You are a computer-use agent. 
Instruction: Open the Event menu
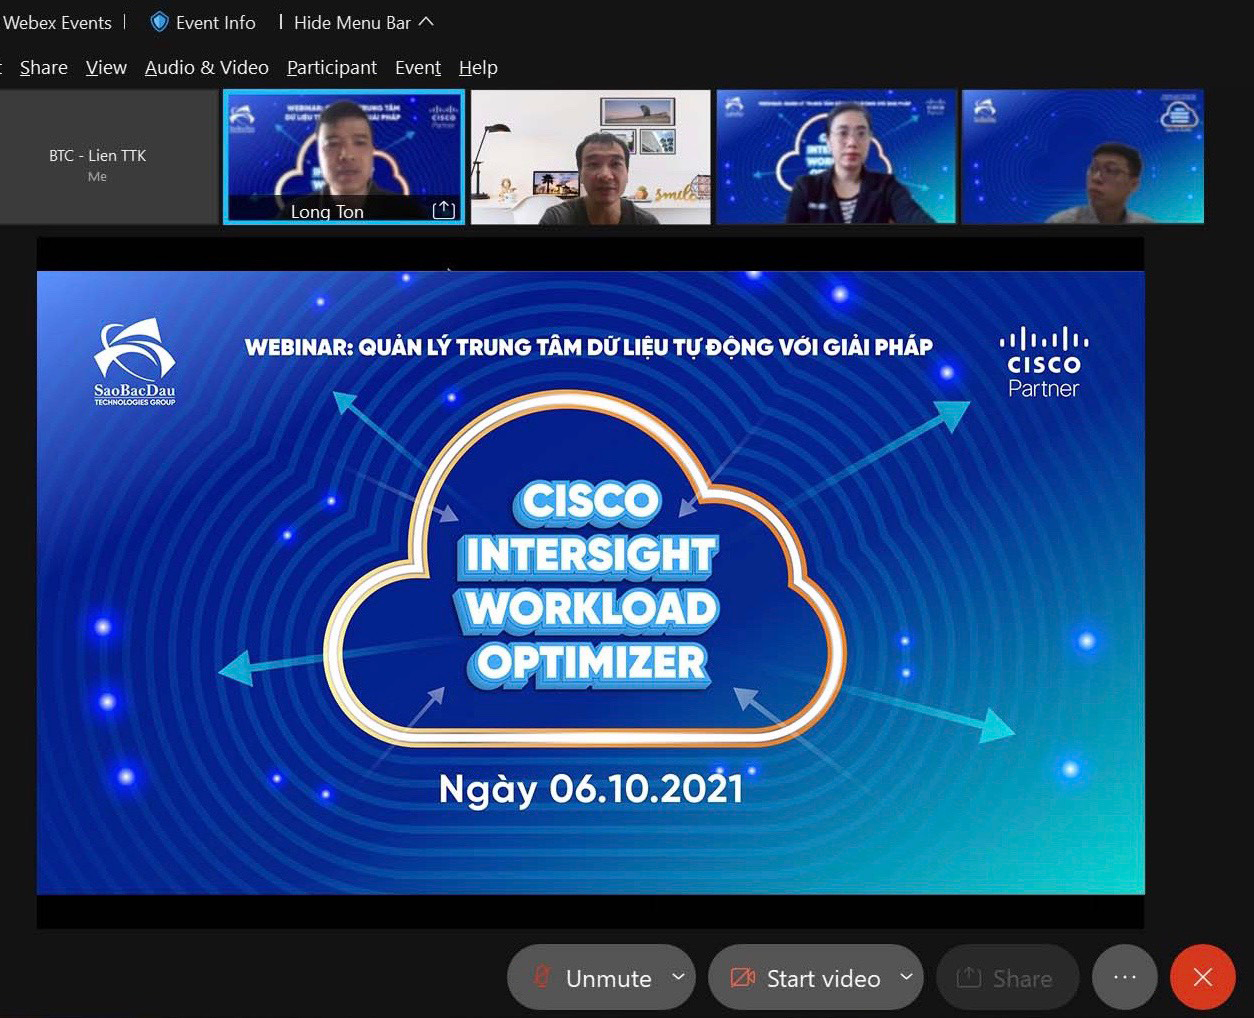tap(418, 68)
